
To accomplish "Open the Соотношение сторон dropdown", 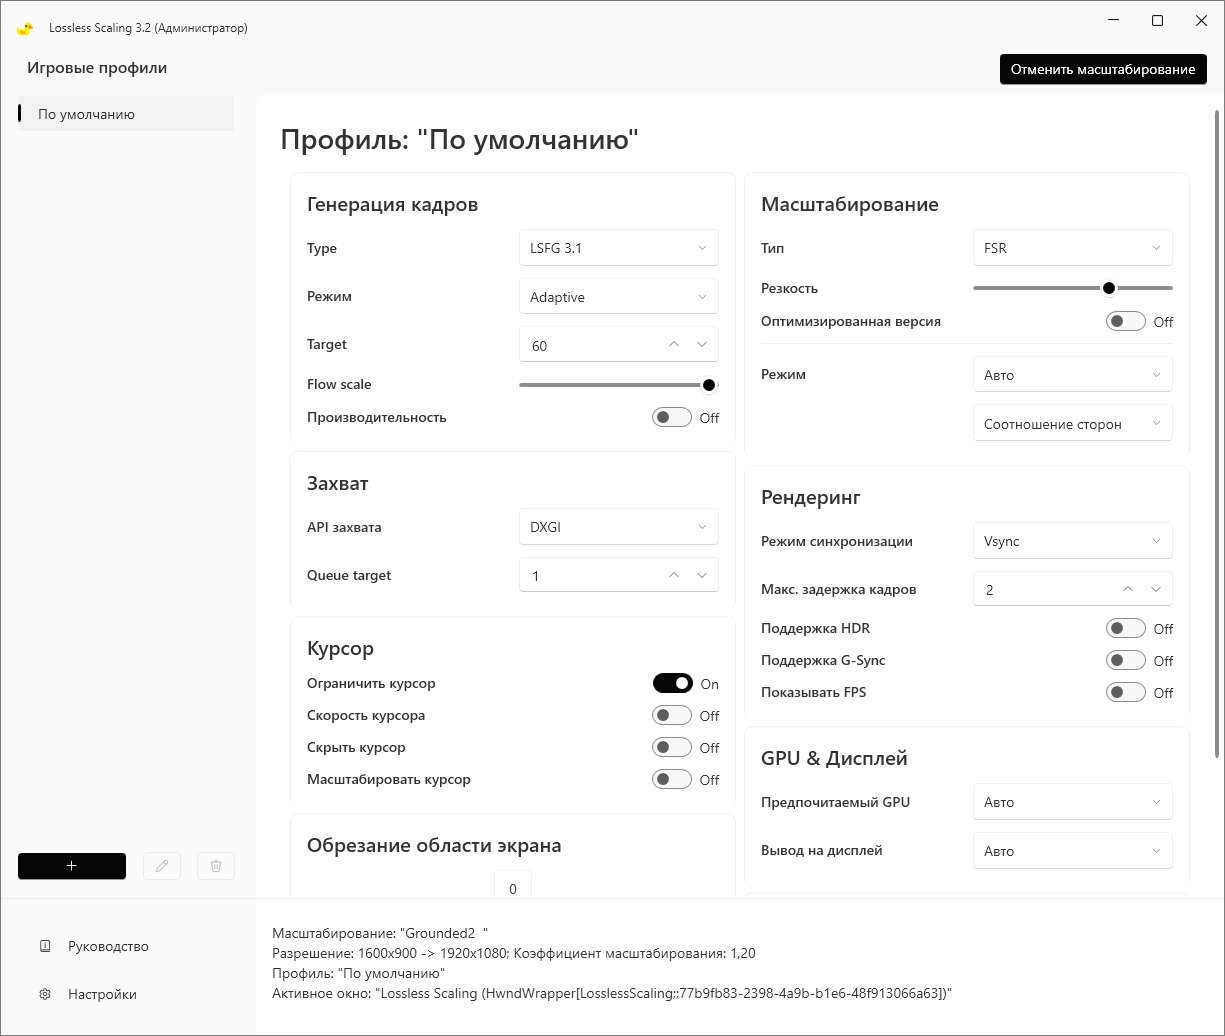I will tap(1073, 423).
